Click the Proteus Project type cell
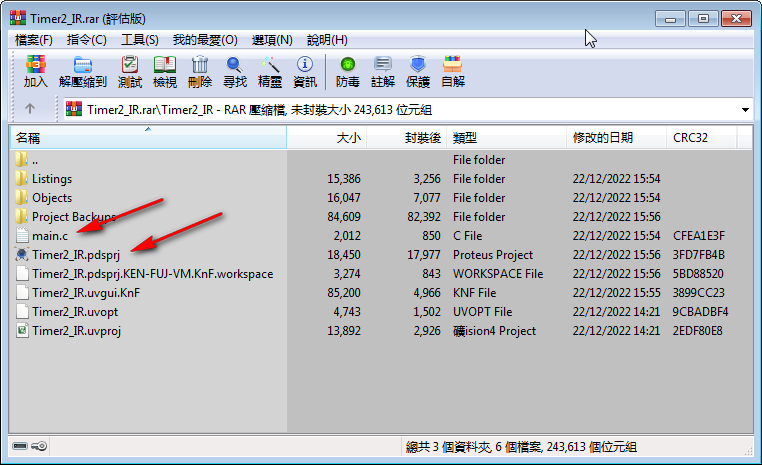The image size is (762, 465). point(493,255)
